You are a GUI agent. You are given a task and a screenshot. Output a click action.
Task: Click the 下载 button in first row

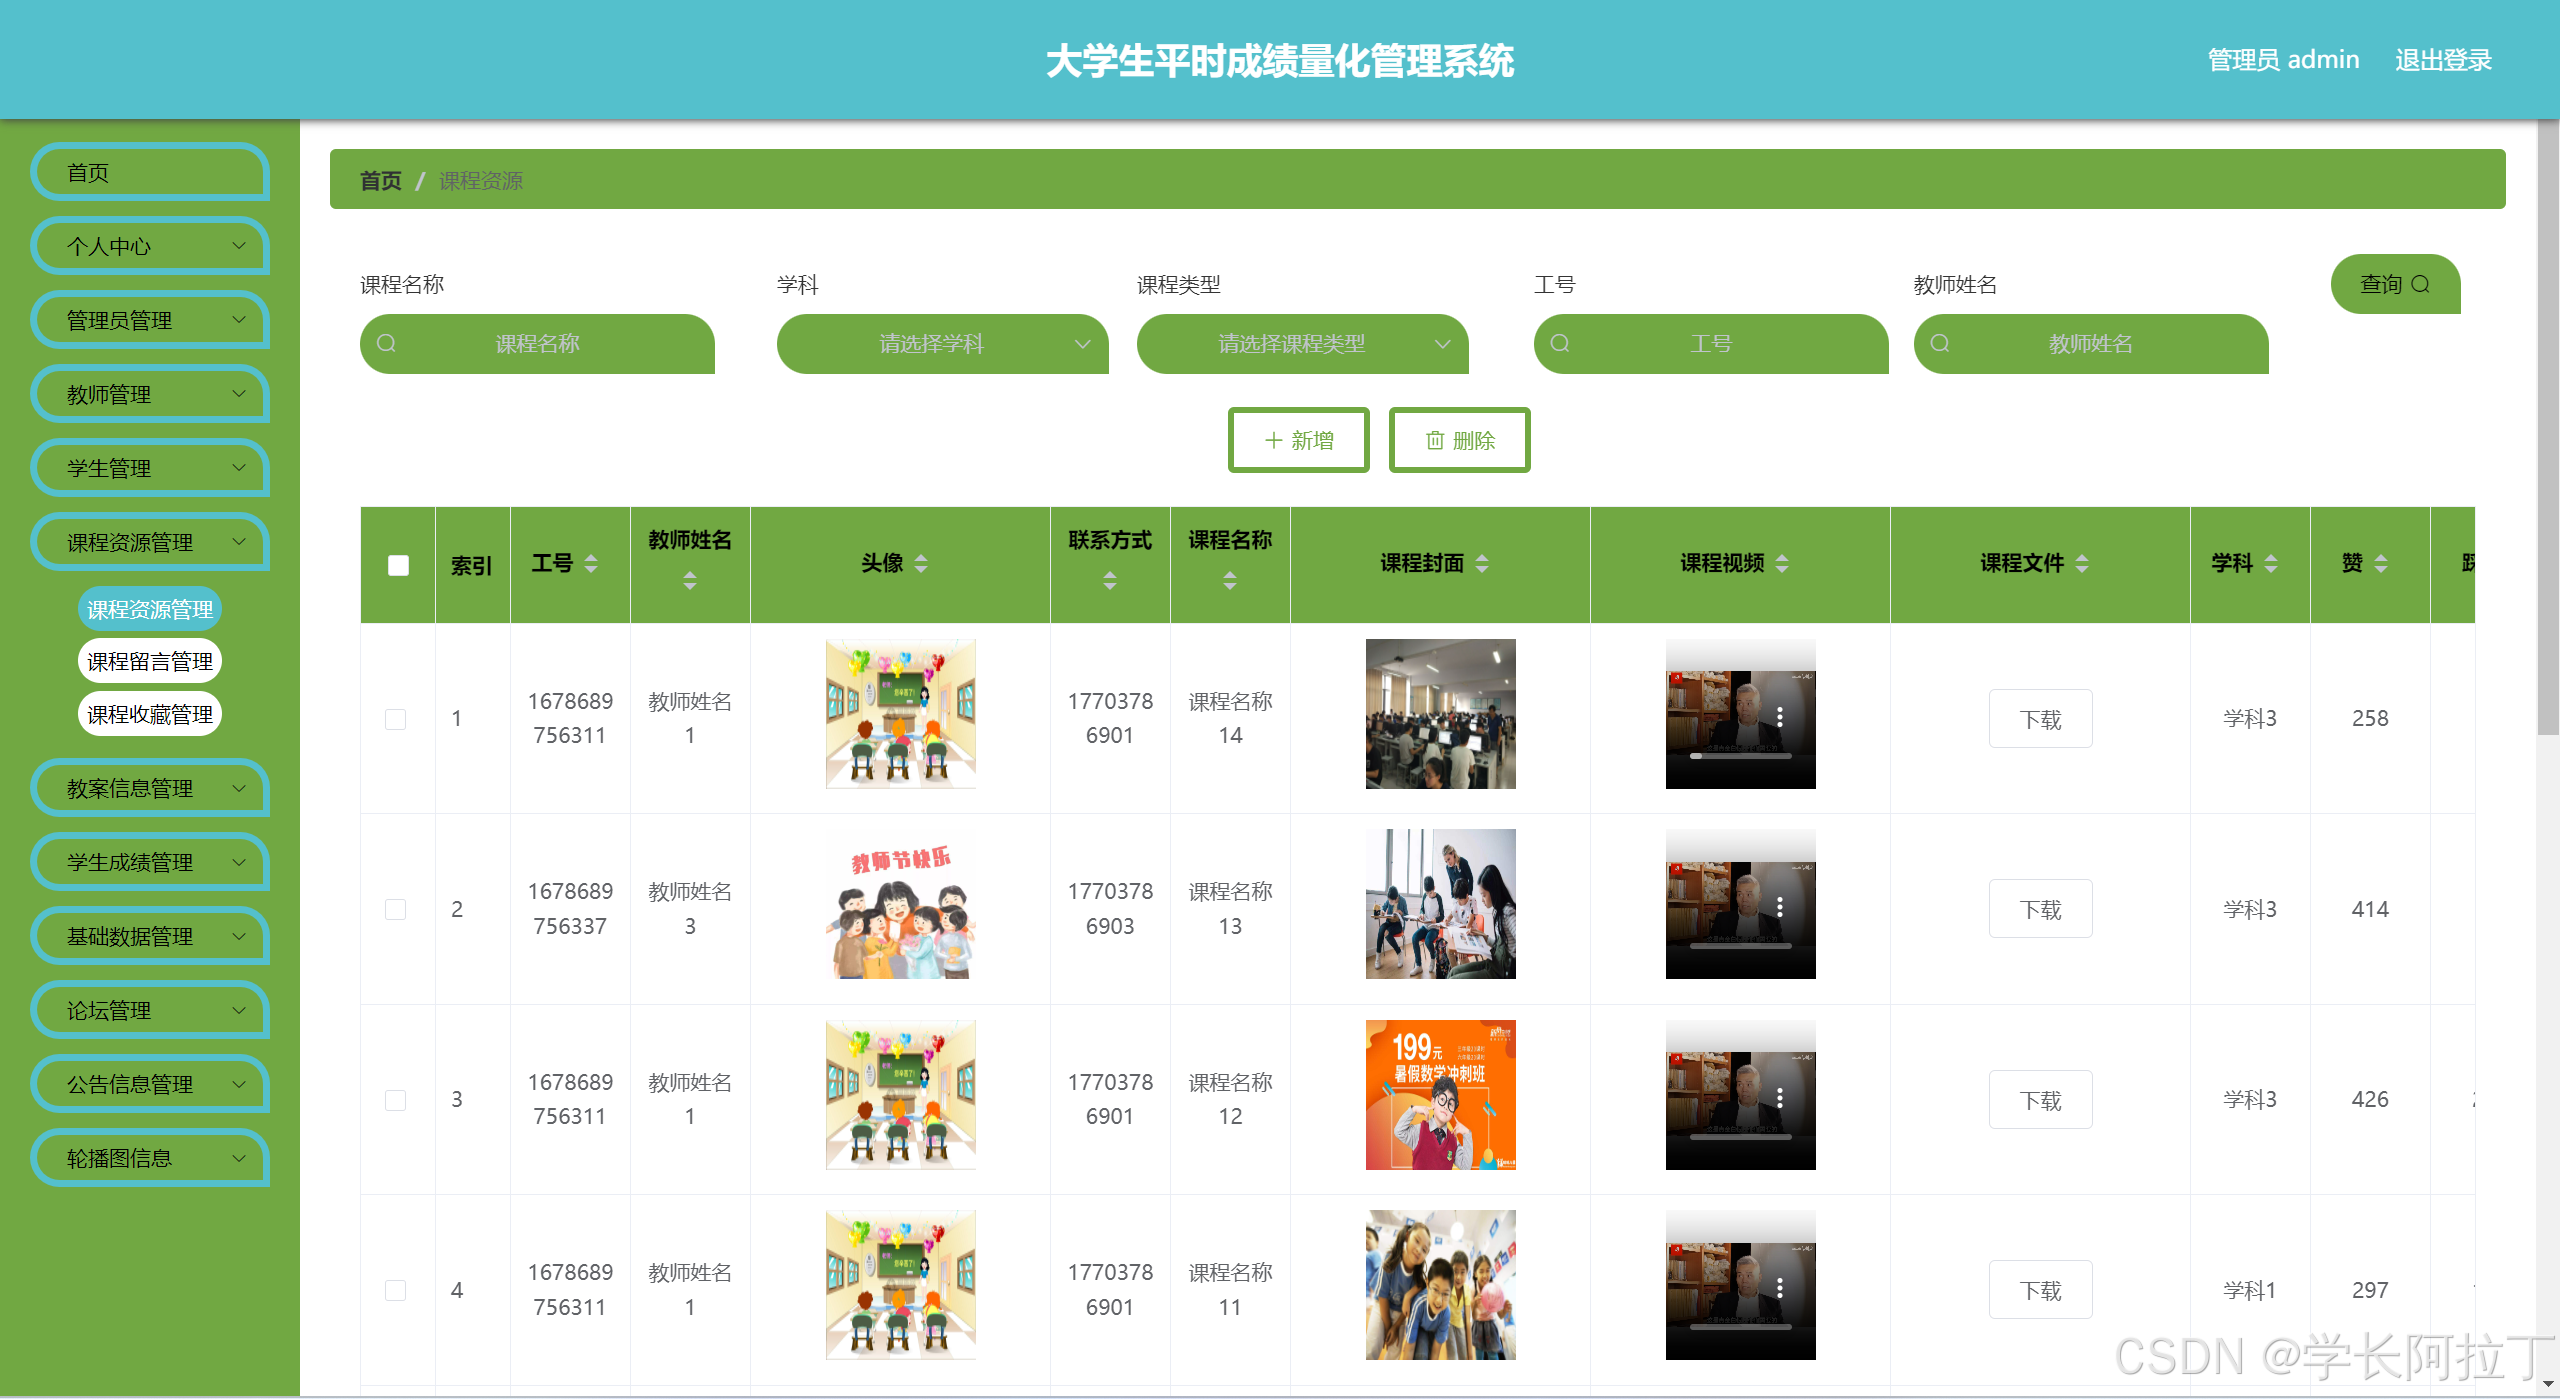pyautogui.click(x=2040, y=718)
